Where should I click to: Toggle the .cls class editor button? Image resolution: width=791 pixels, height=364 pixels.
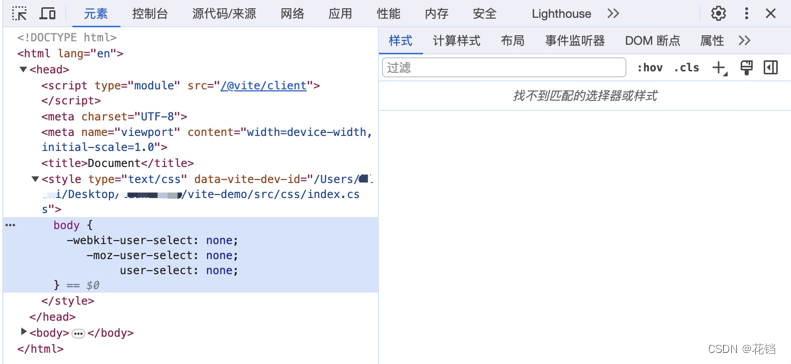pyautogui.click(x=687, y=68)
